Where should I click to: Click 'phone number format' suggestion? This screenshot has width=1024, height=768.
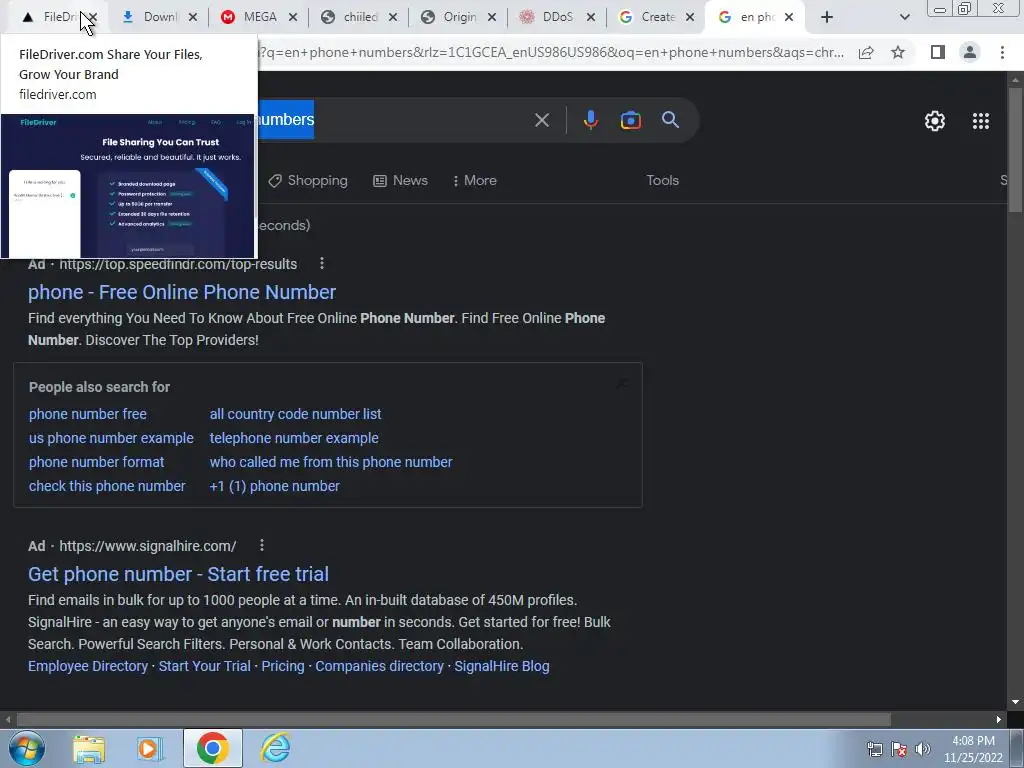pos(96,462)
